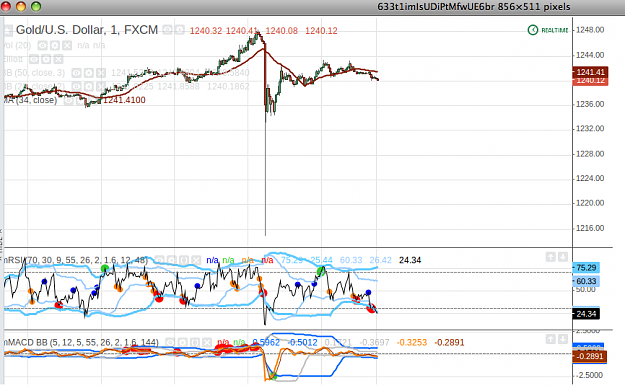The image size is (625, 388).
Task: Click the -2.5000 MACD axis value
Action: pyautogui.click(x=590, y=375)
